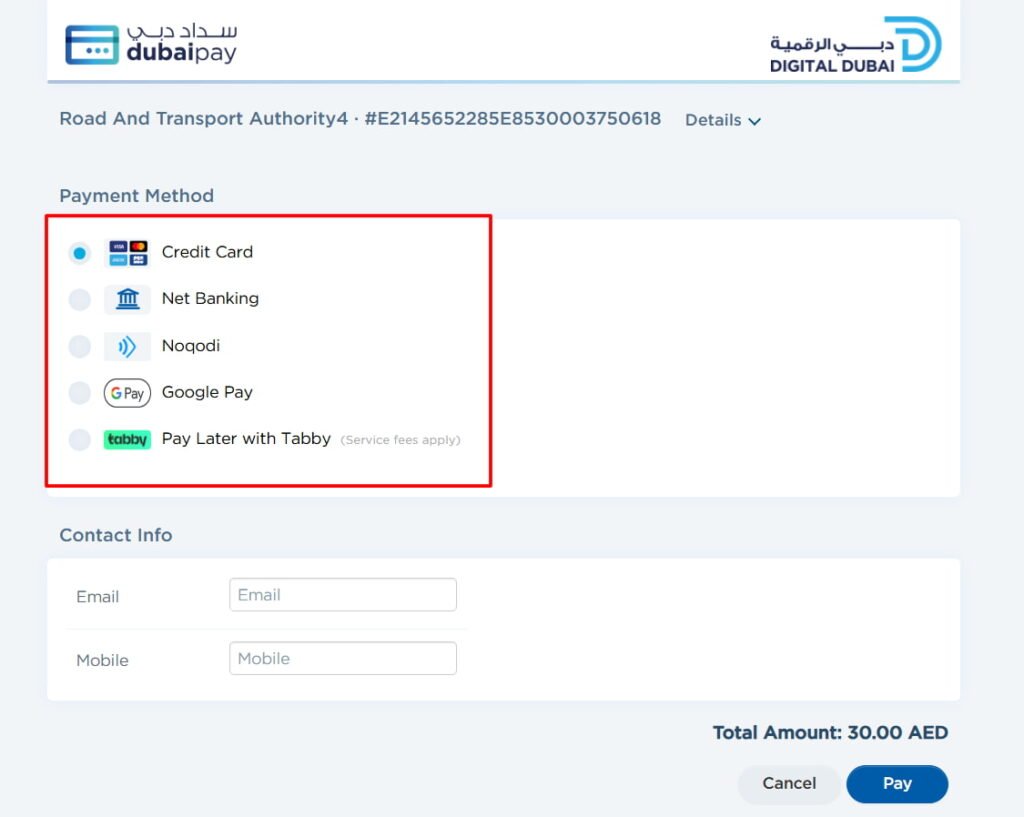The image size is (1024, 817).
Task: Click the Cancel button
Action: 789,784
